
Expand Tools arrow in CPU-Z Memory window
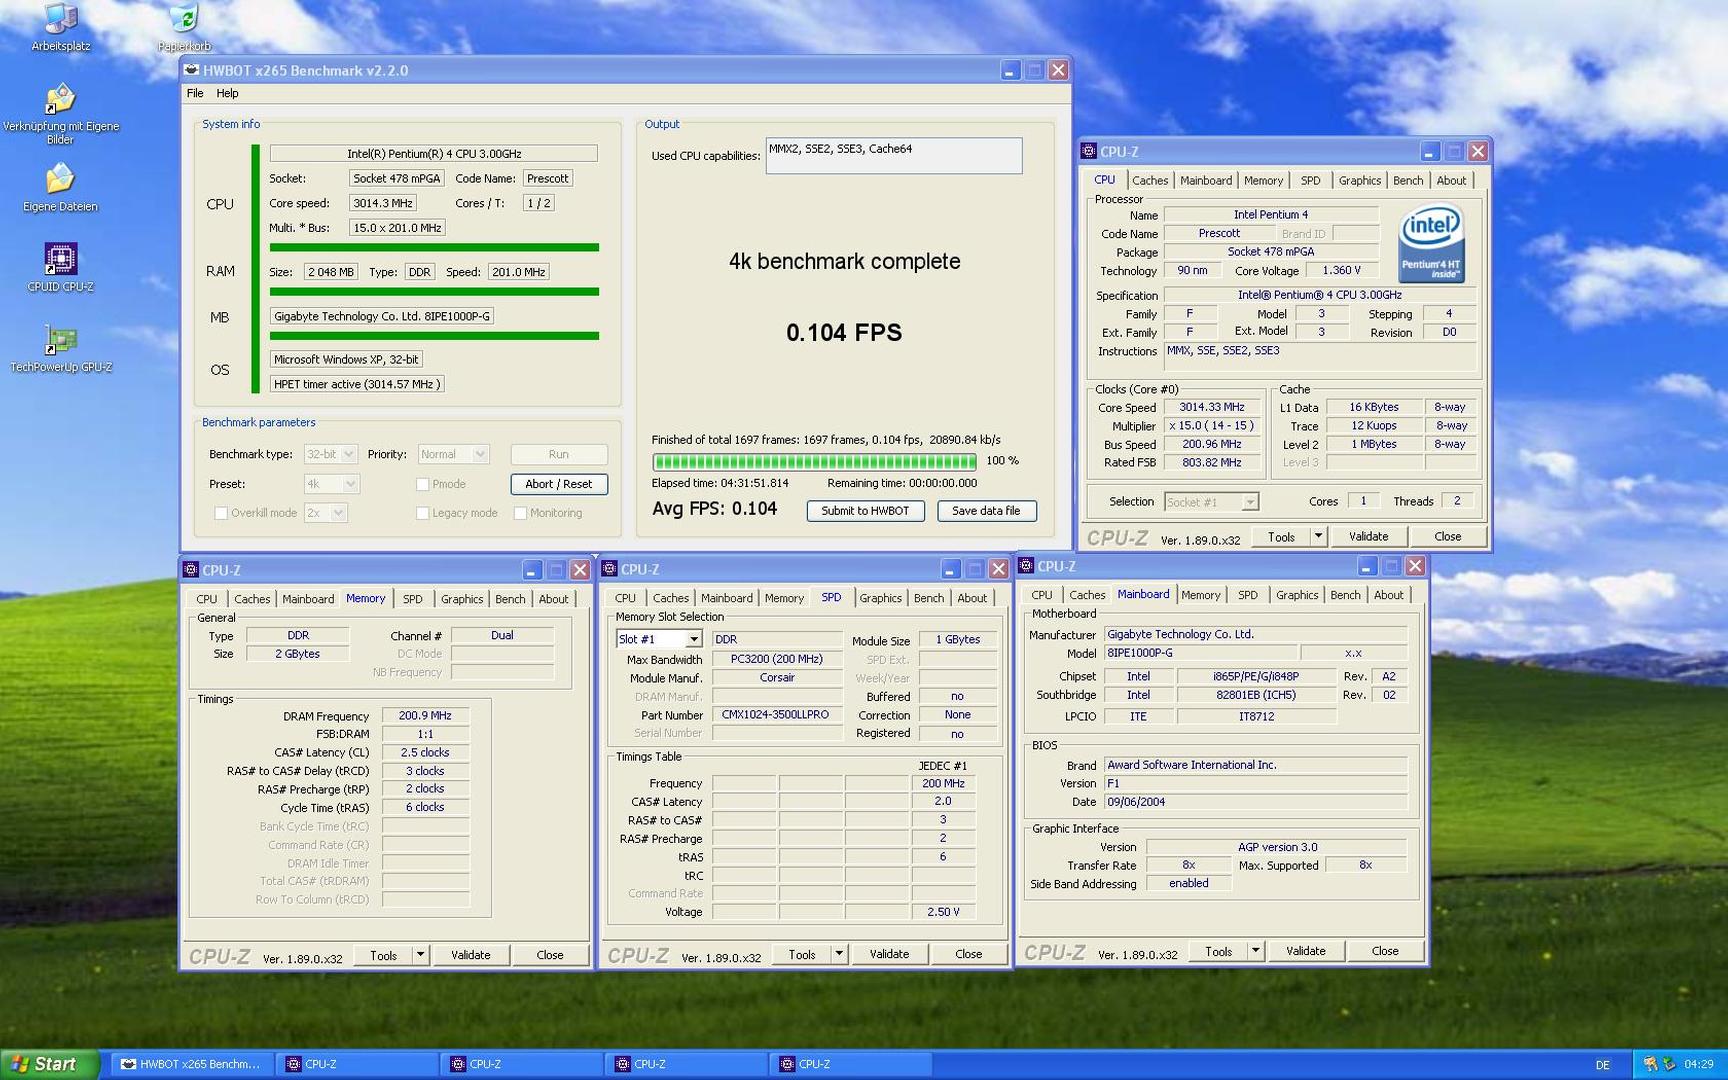pyautogui.click(x=420, y=955)
